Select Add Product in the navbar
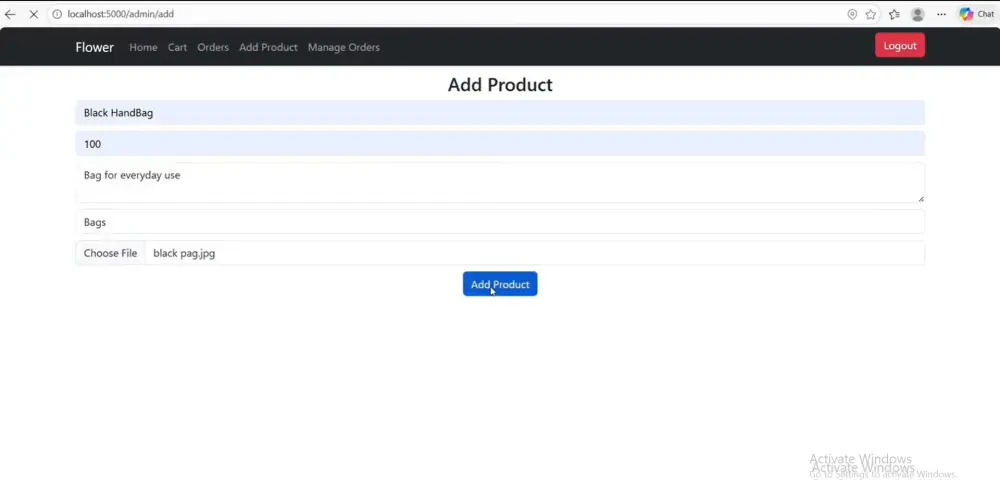Screen dimensions: 1000x480 pos(268,47)
